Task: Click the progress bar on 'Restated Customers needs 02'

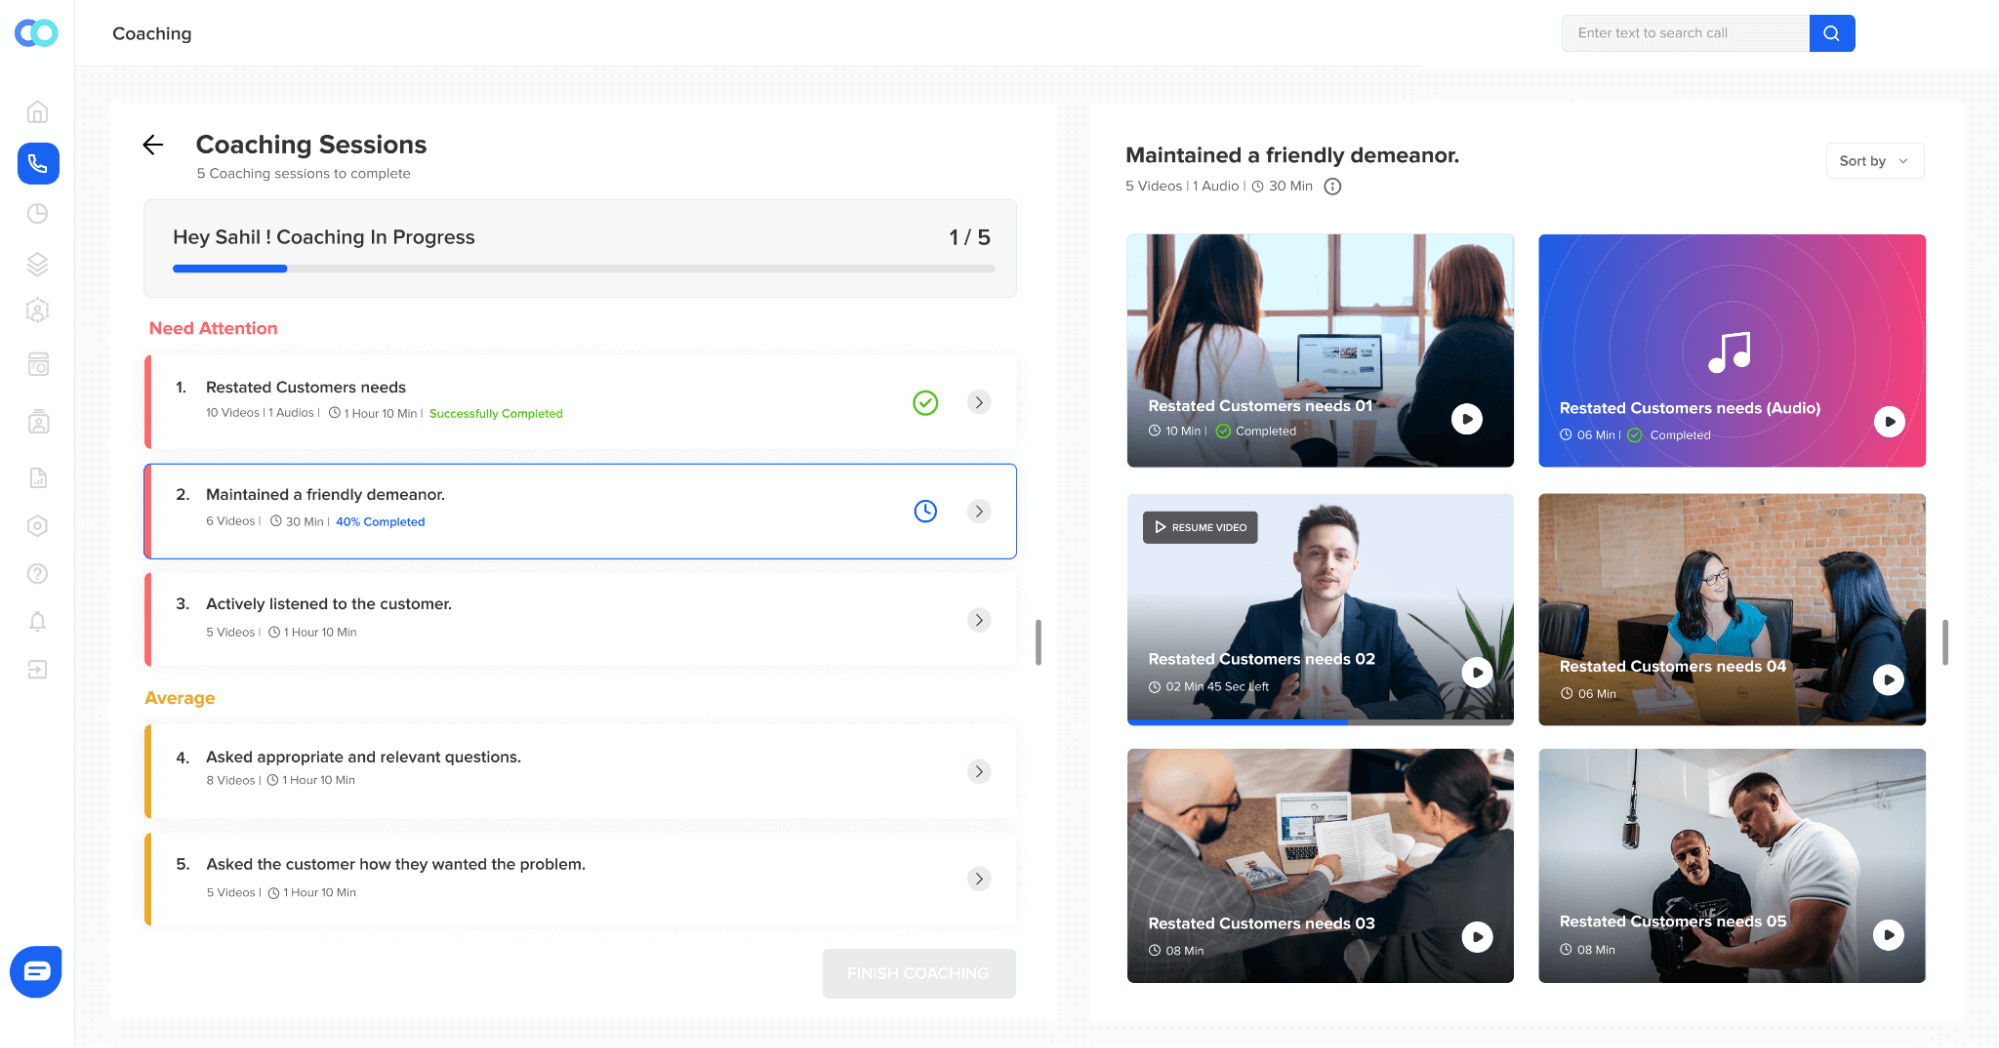Action: click(1240, 721)
